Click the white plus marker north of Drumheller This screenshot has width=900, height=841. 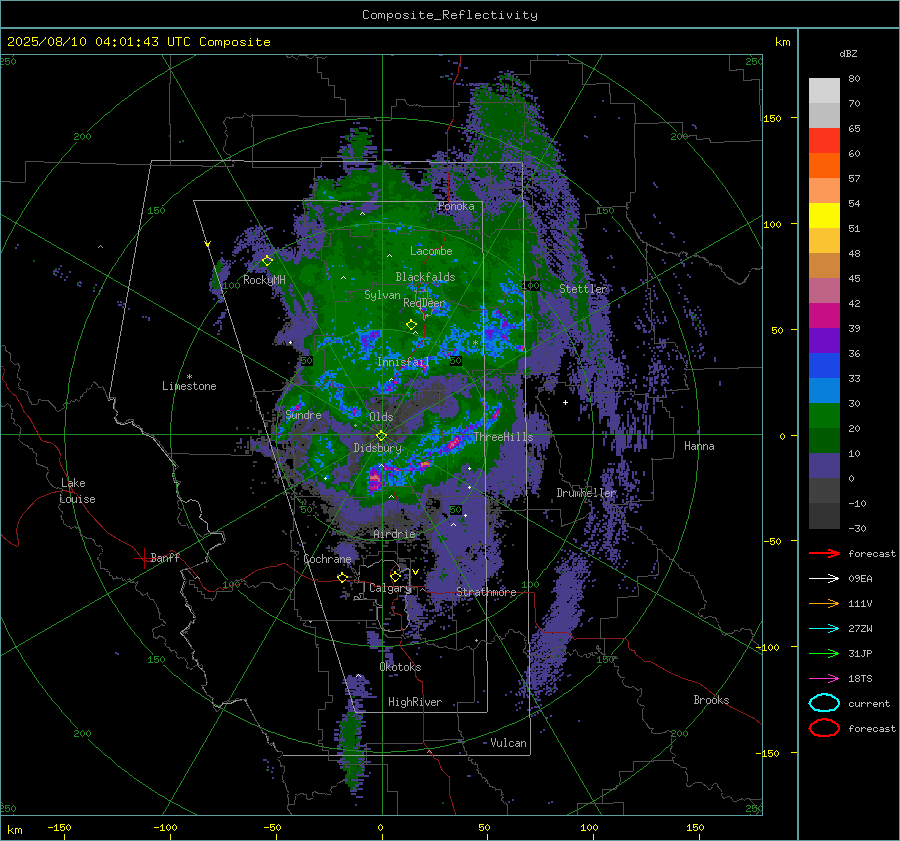pos(565,402)
